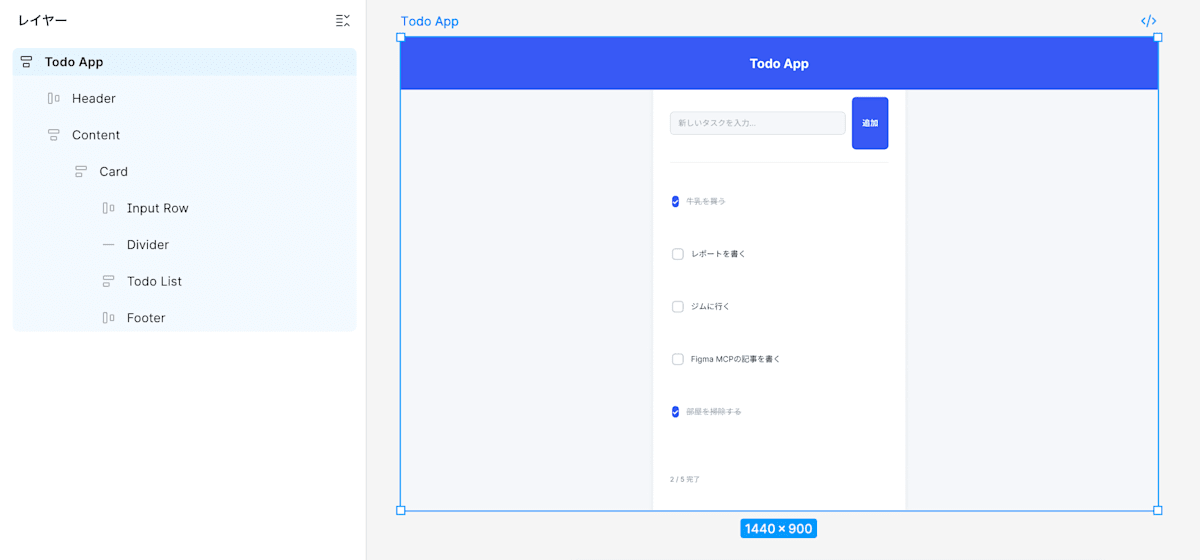Image resolution: width=1200 pixels, height=560 pixels.
Task: Click the bottom-left selection handle of the frame
Action: click(401, 510)
